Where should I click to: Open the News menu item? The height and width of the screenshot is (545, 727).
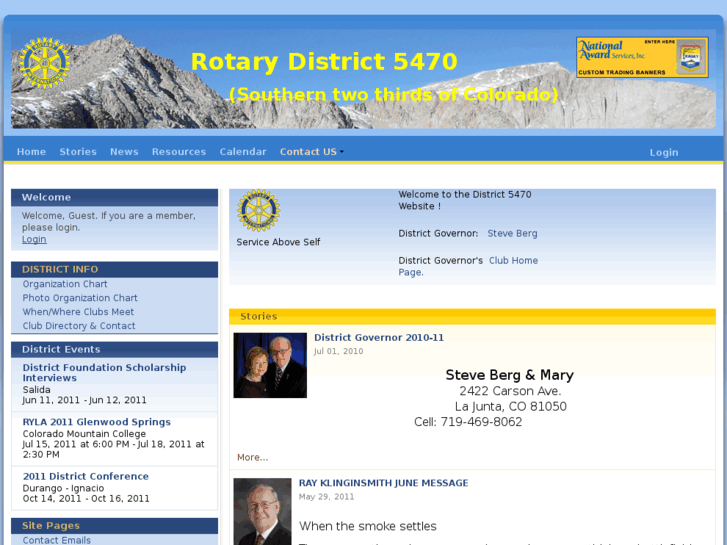[124, 152]
